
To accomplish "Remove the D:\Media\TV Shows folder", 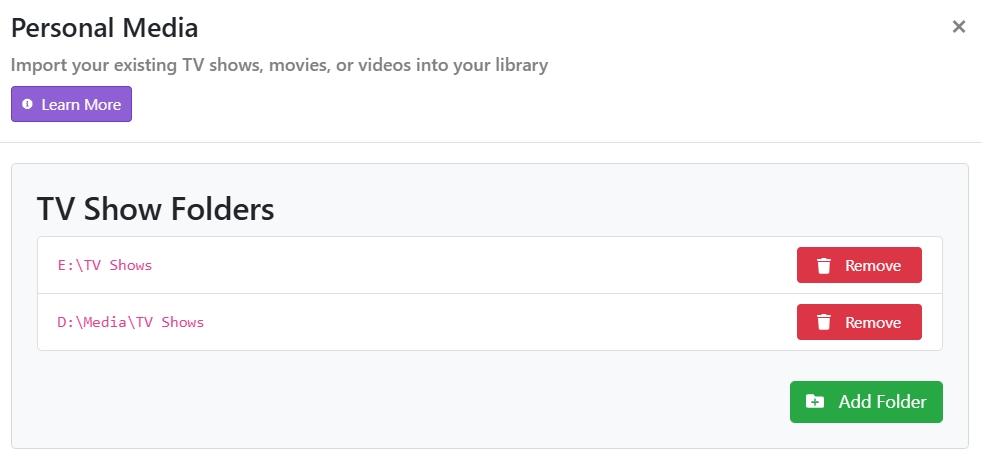I will [x=859, y=323].
